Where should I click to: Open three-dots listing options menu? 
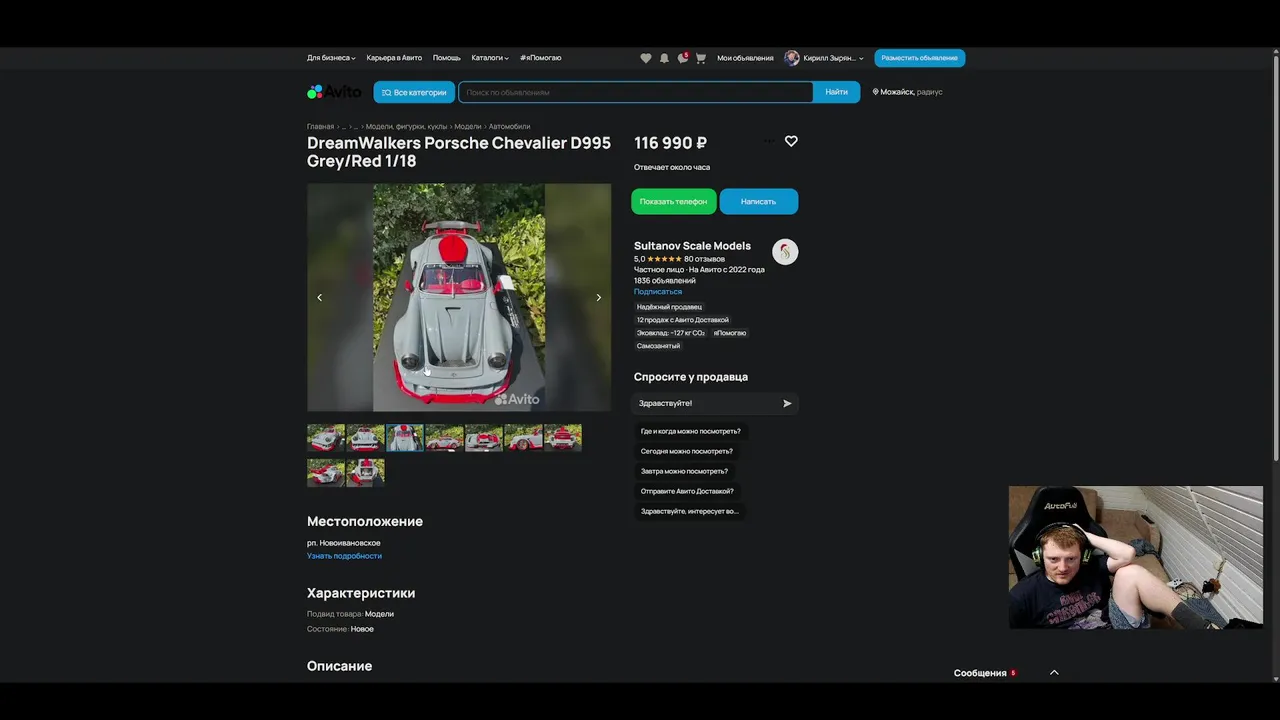pyautogui.click(x=768, y=141)
